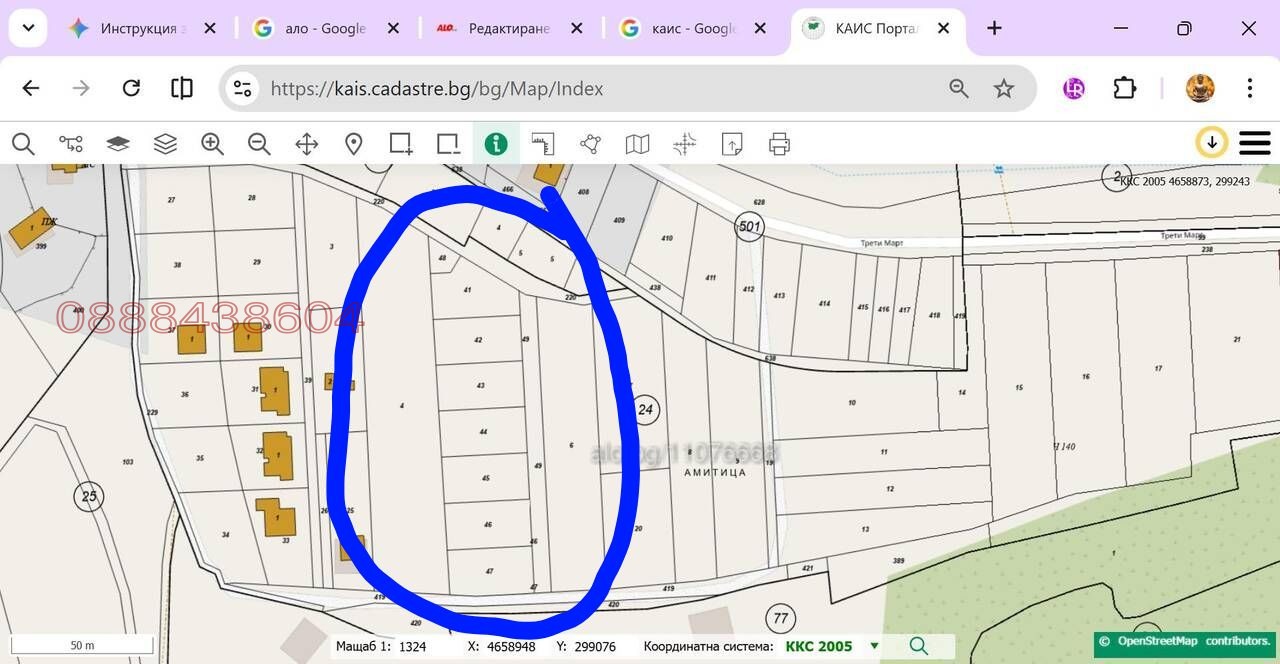Viewport: 1280px width, 664px height.
Task: Click the kais.cadastre.bg address bar
Action: pyautogui.click(x=437, y=89)
